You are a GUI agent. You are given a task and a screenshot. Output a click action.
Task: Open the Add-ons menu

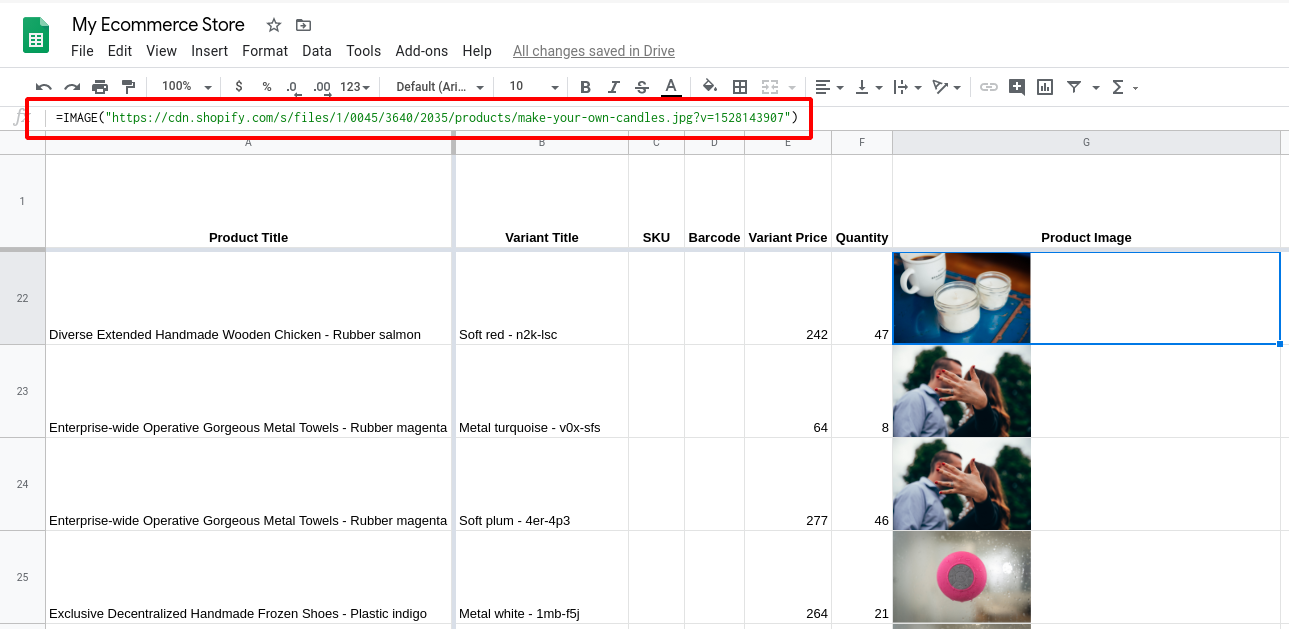[x=421, y=51]
